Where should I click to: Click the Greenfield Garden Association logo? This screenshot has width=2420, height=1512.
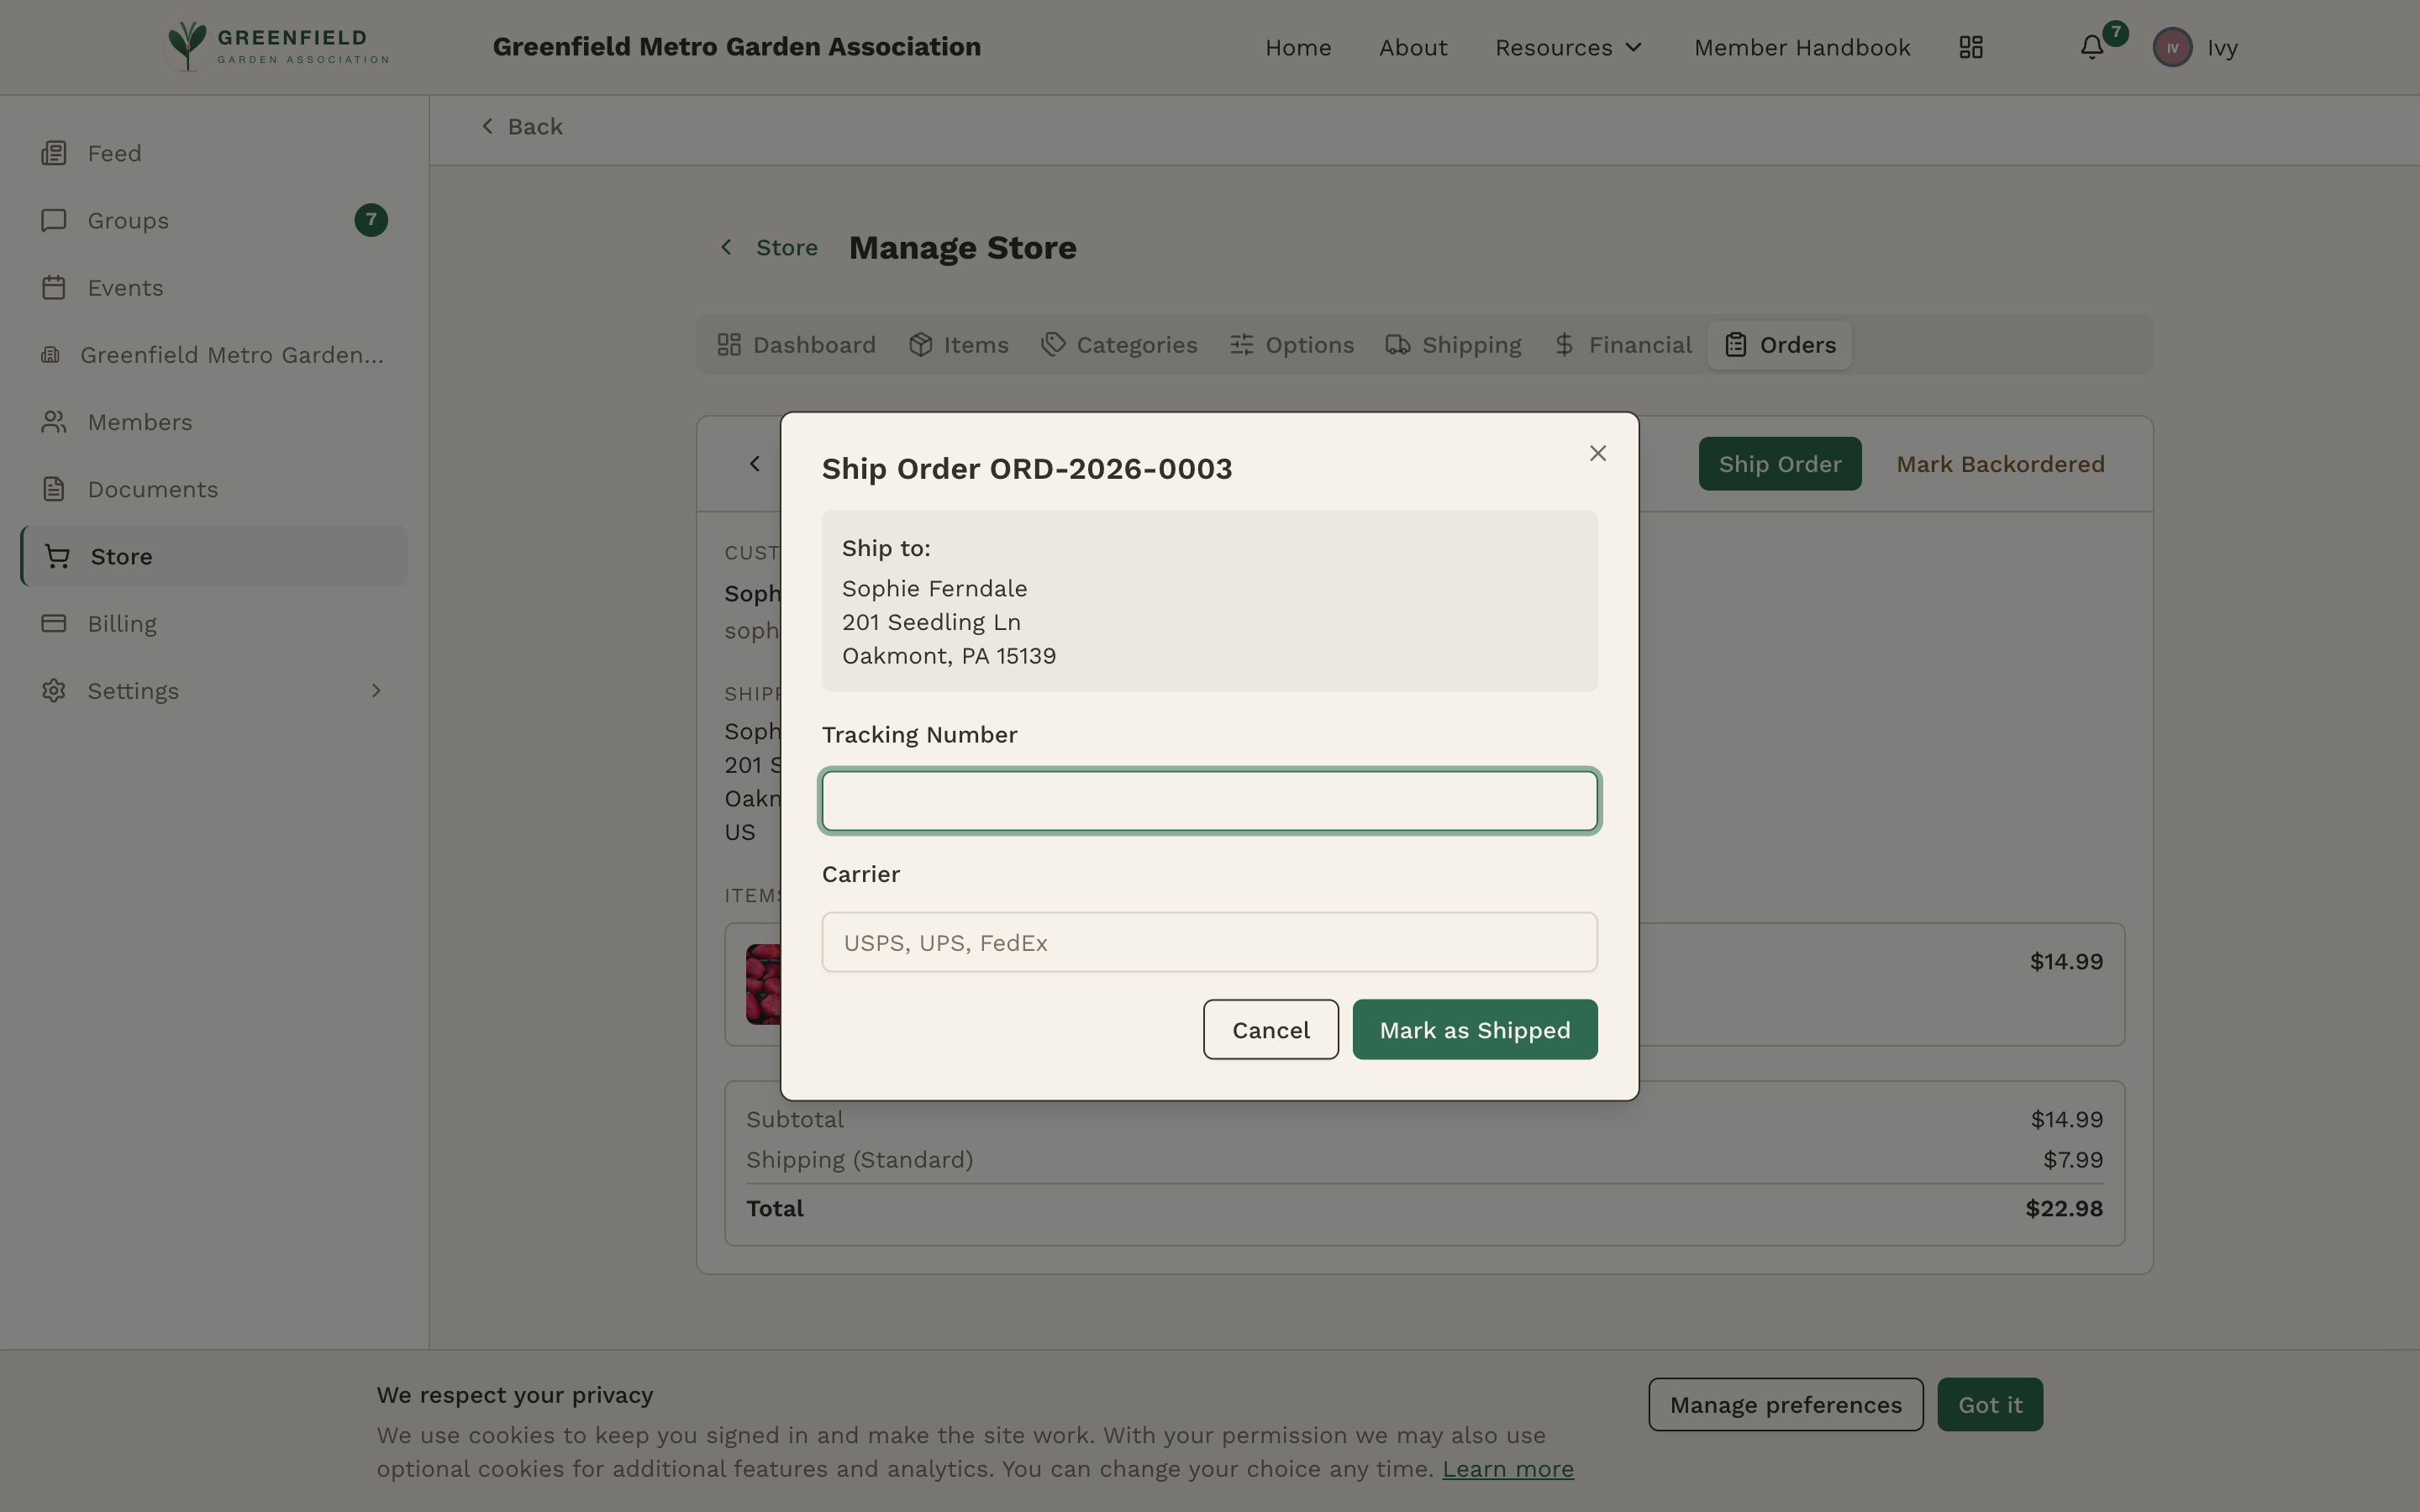point(277,47)
